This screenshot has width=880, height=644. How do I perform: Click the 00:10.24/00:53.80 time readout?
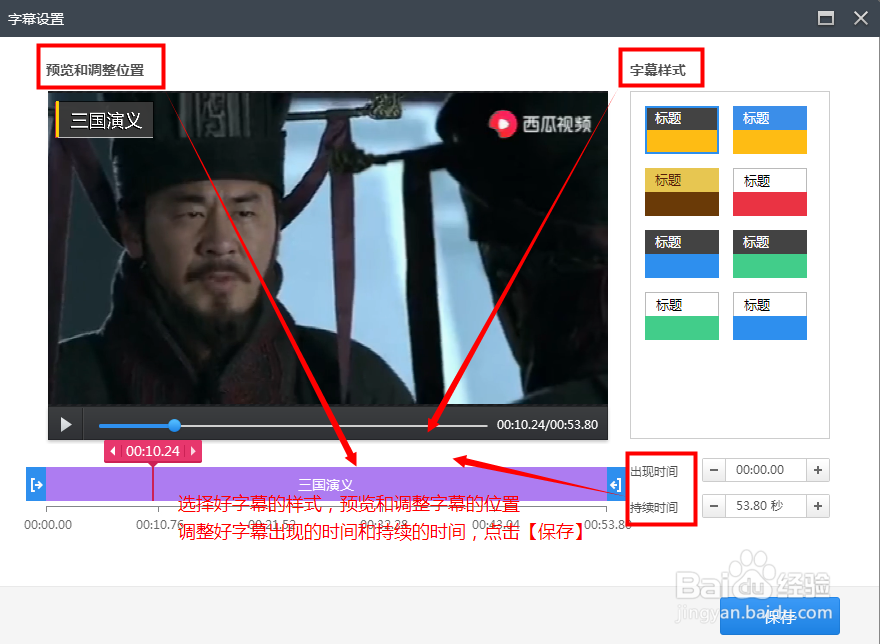point(547,425)
